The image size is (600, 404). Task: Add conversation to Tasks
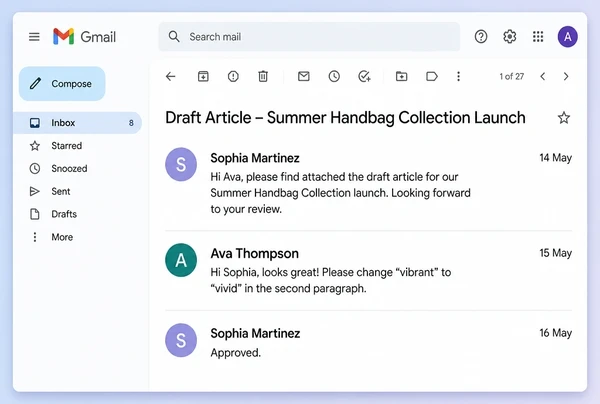pos(364,77)
